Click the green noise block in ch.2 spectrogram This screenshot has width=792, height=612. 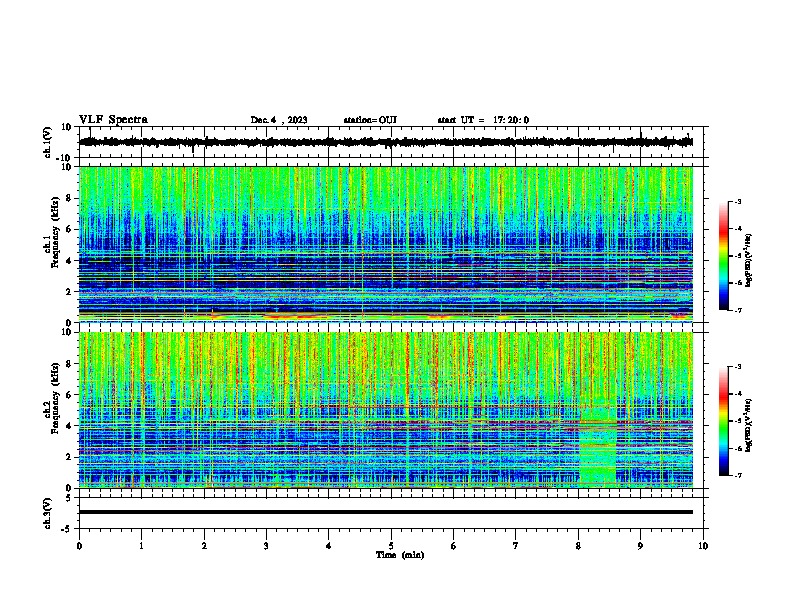point(598,444)
